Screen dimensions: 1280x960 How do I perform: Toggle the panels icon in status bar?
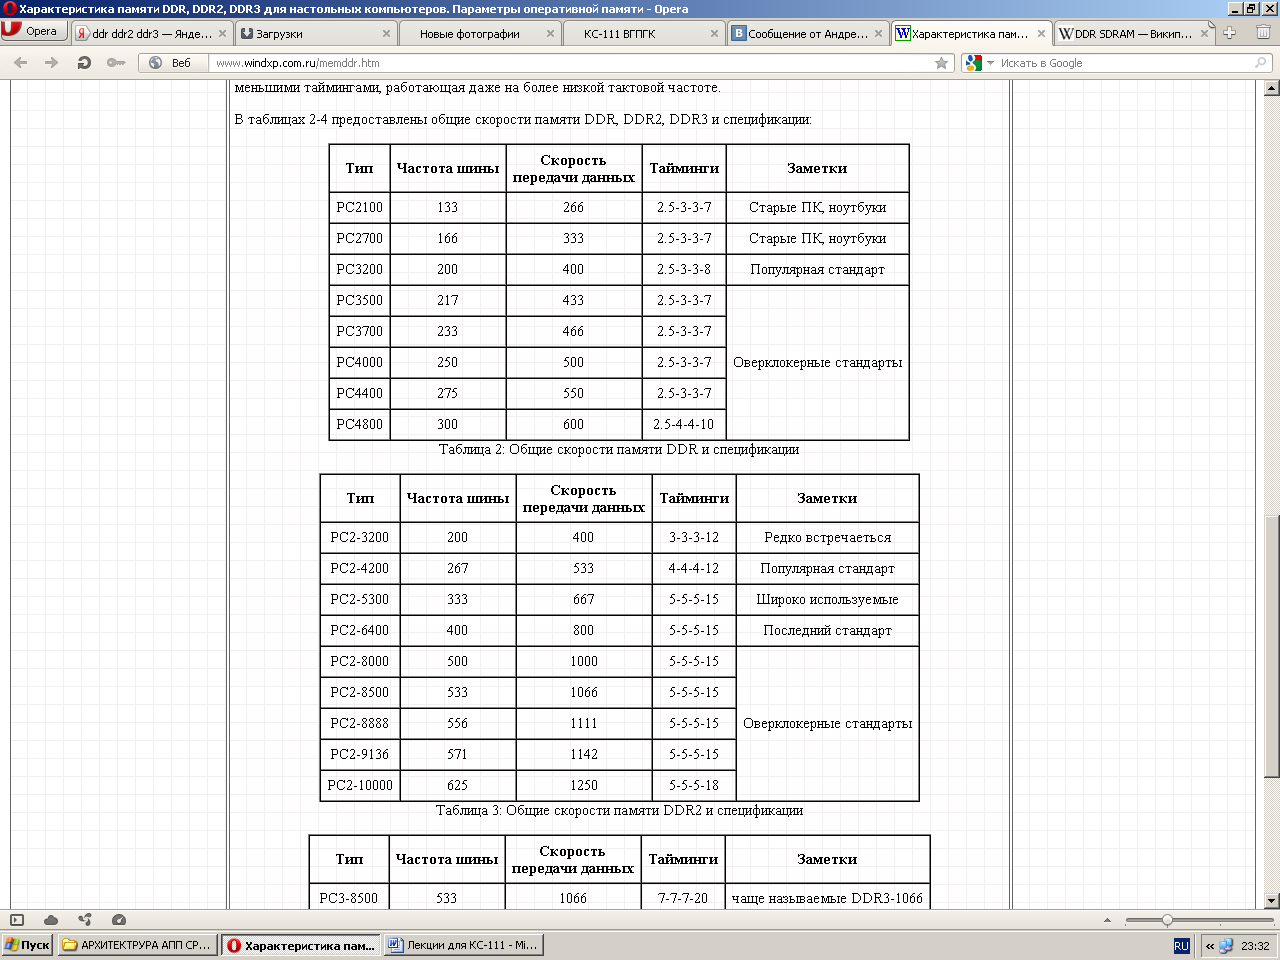[x=17, y=919]
